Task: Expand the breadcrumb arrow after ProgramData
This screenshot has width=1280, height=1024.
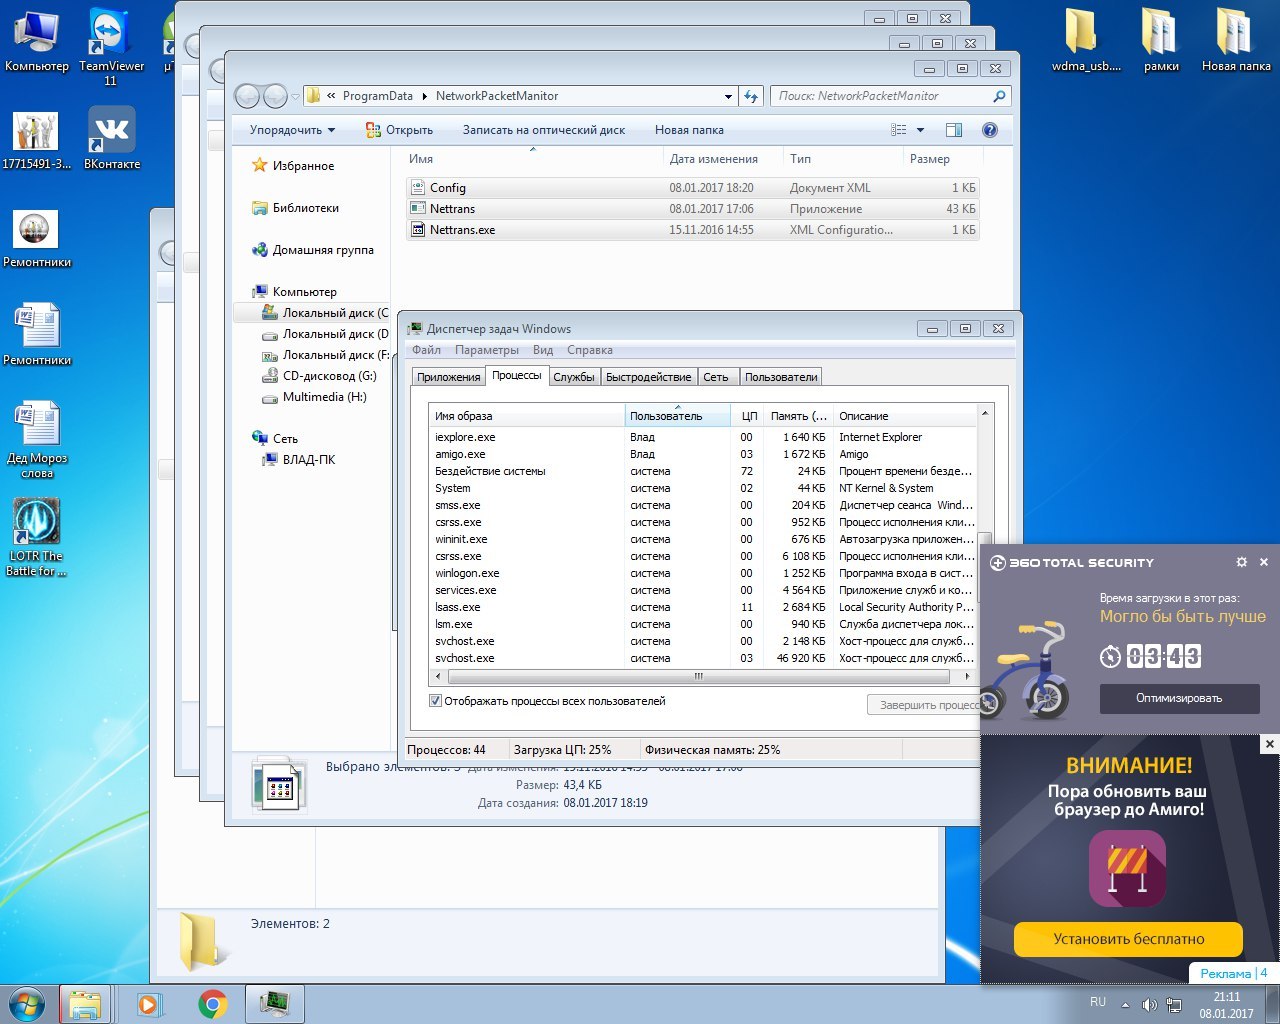Action: click(x=425, y=96)
